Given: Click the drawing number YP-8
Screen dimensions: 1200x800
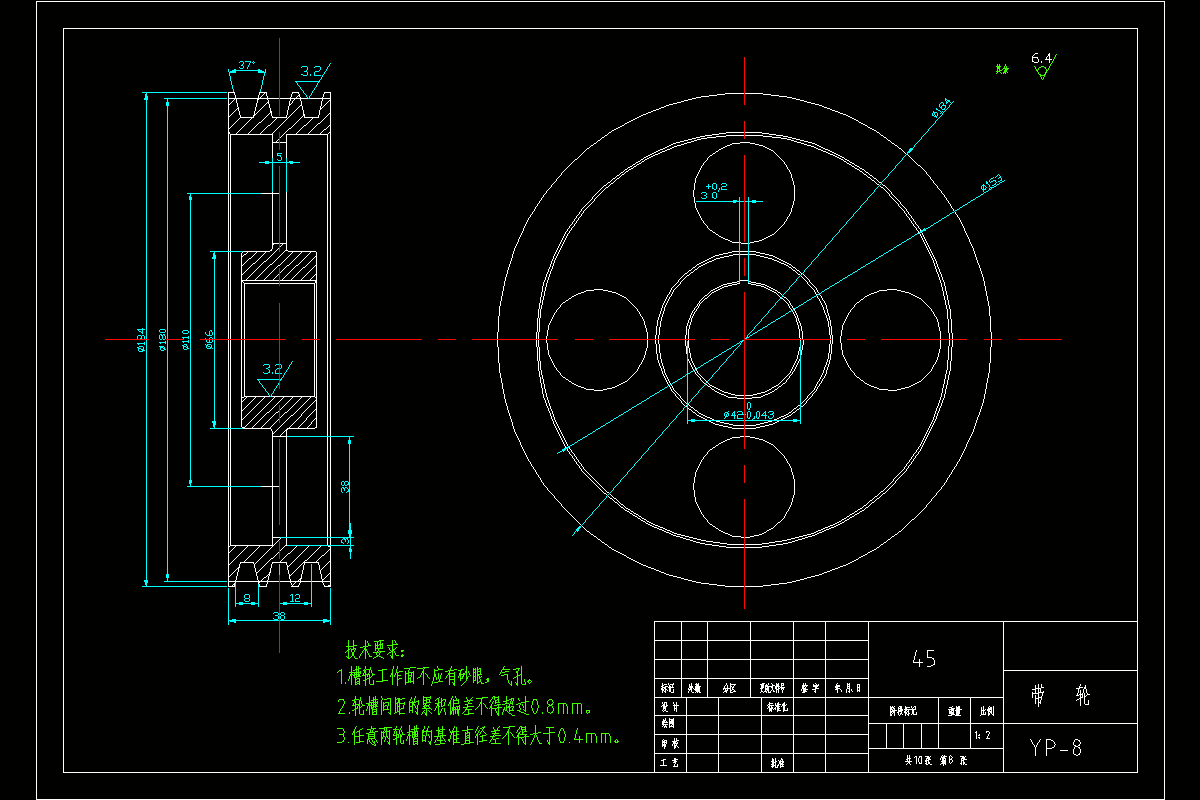Looking at the screenshot, I should click(x=1056, y=747).
